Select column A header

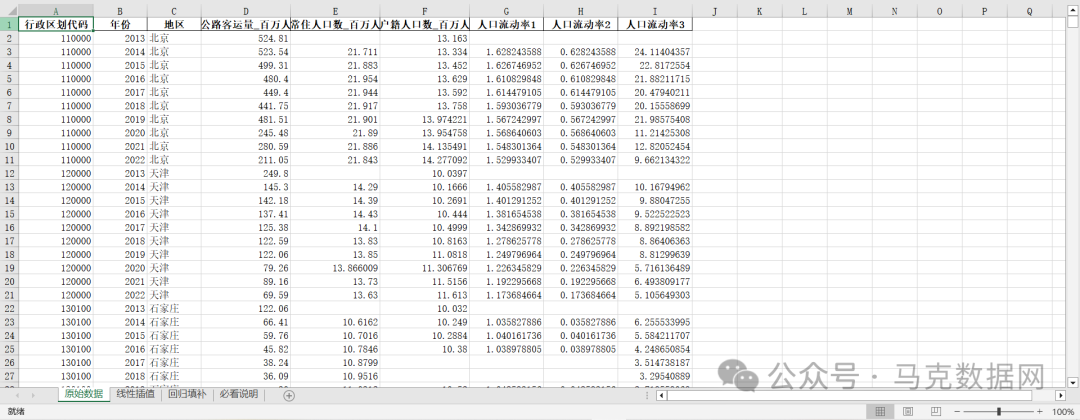56,11
